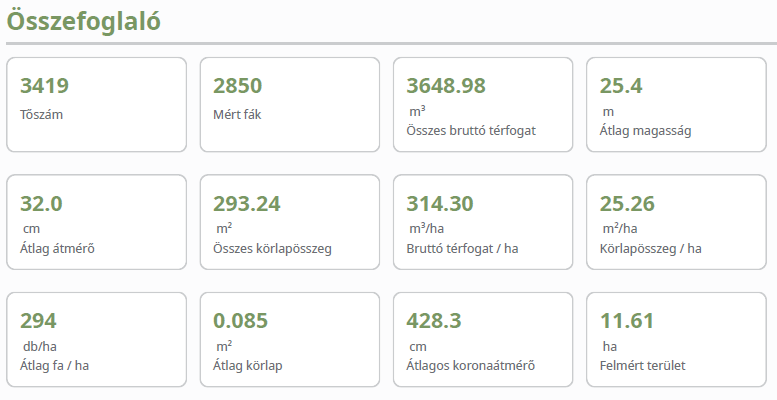777x400 pixels.
Task: Select the 32.0 diameter value
Action: pyautogui.click(x=41, y=204)
